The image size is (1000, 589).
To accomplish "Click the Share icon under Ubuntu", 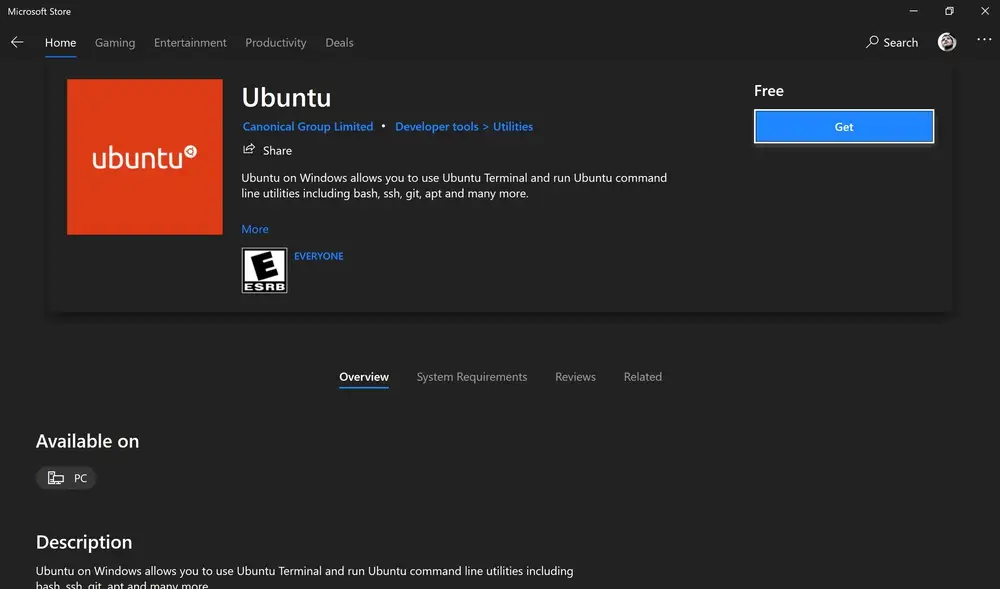I will (x=249, y=149).
